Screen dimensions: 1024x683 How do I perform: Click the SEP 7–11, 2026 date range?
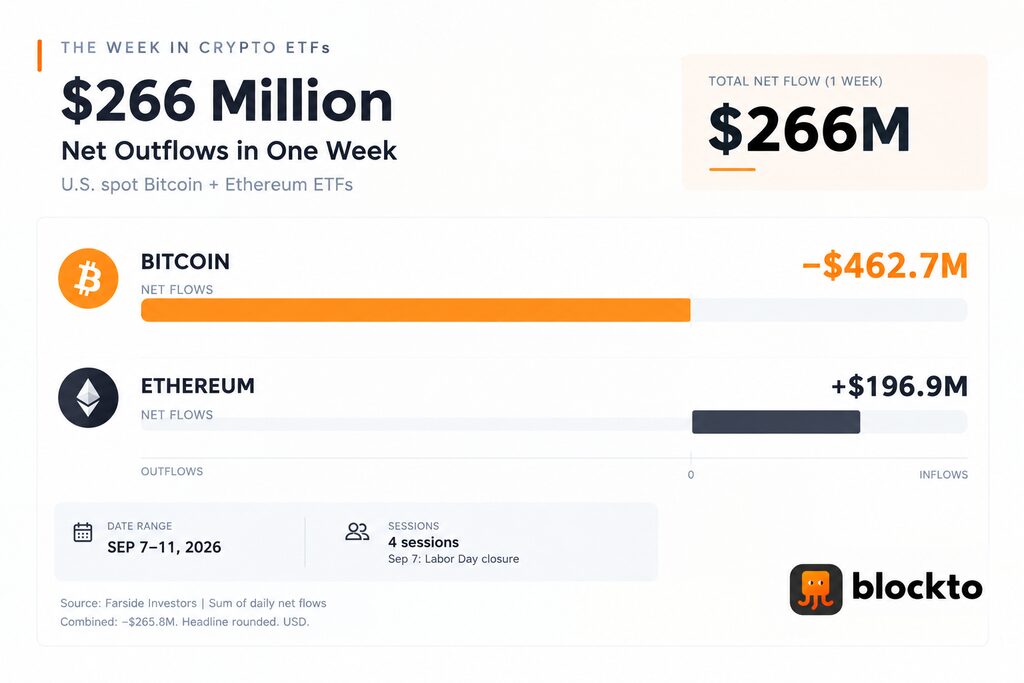tap(164, 547)
